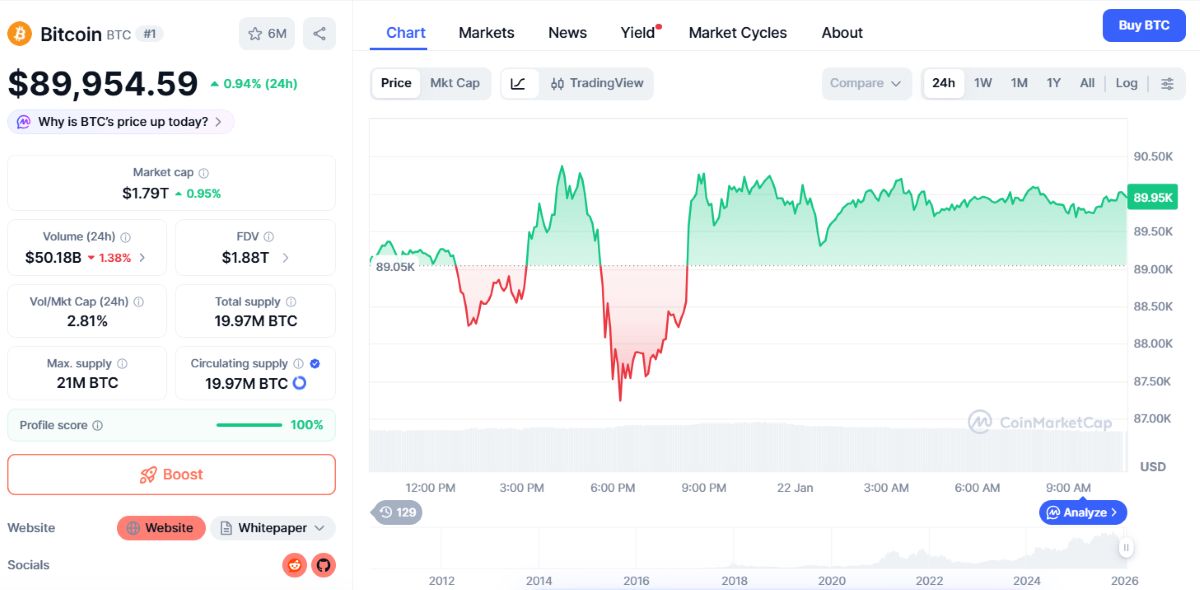This screenshot has width=1200, height=590.
Task: Click the $1.79T market cap value
Action: click(146, 193)
